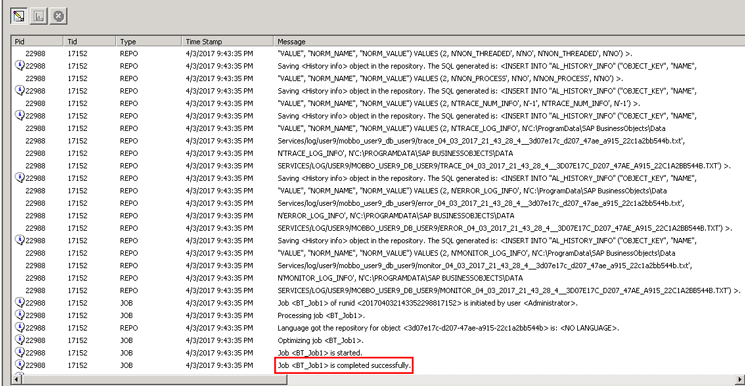The image size is (745, 386).
Task: Click JOB type cell in 'of runid' row
Action: coord(126,302)
